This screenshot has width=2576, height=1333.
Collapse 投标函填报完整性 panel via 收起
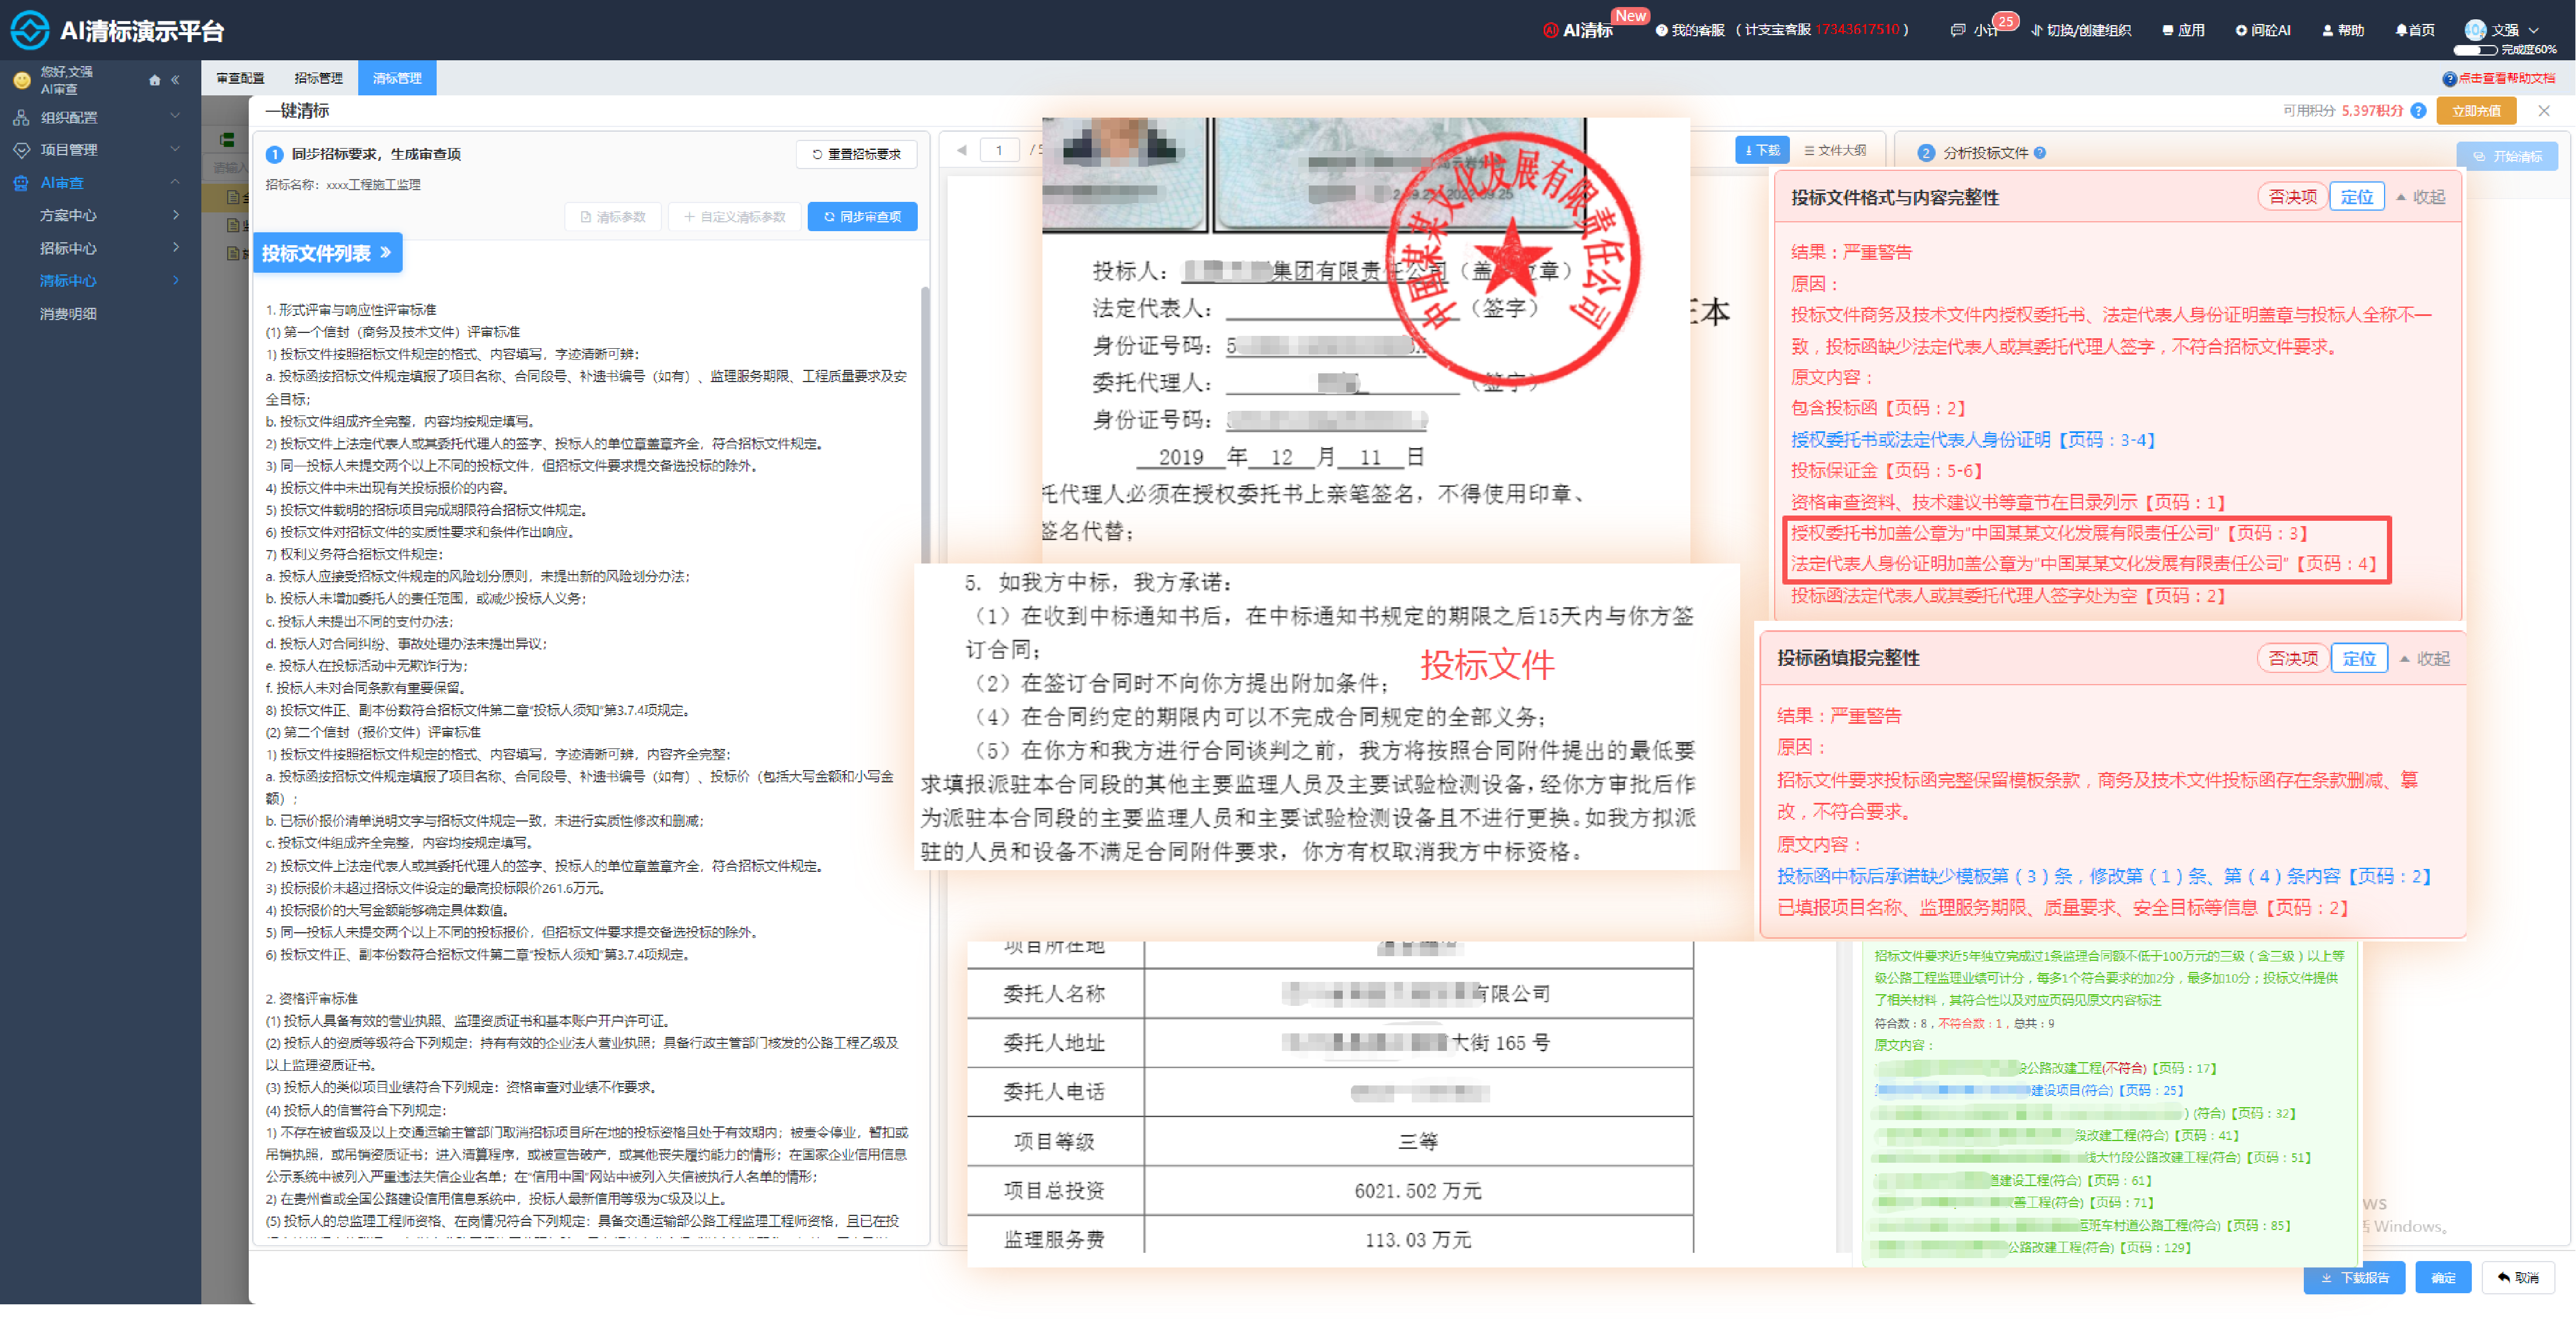(2424, 658)
